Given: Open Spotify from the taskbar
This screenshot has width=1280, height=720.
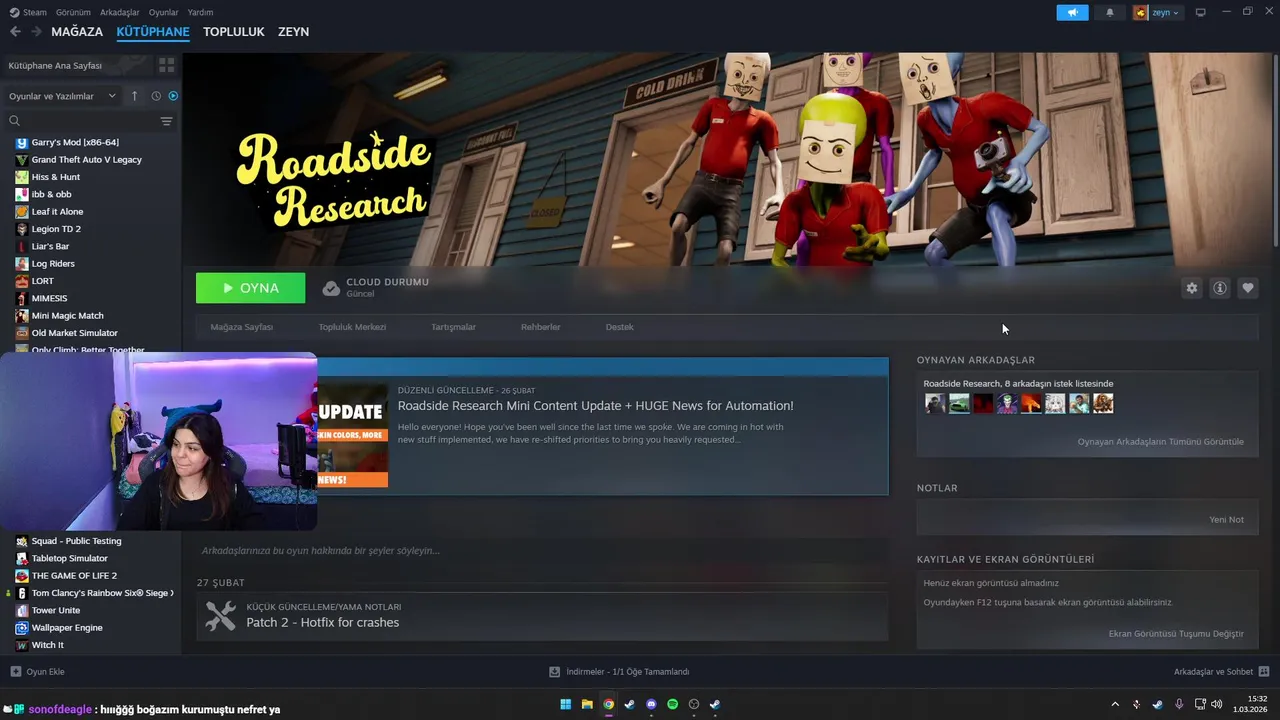Looking at the screenshot, I should point(672,704).
